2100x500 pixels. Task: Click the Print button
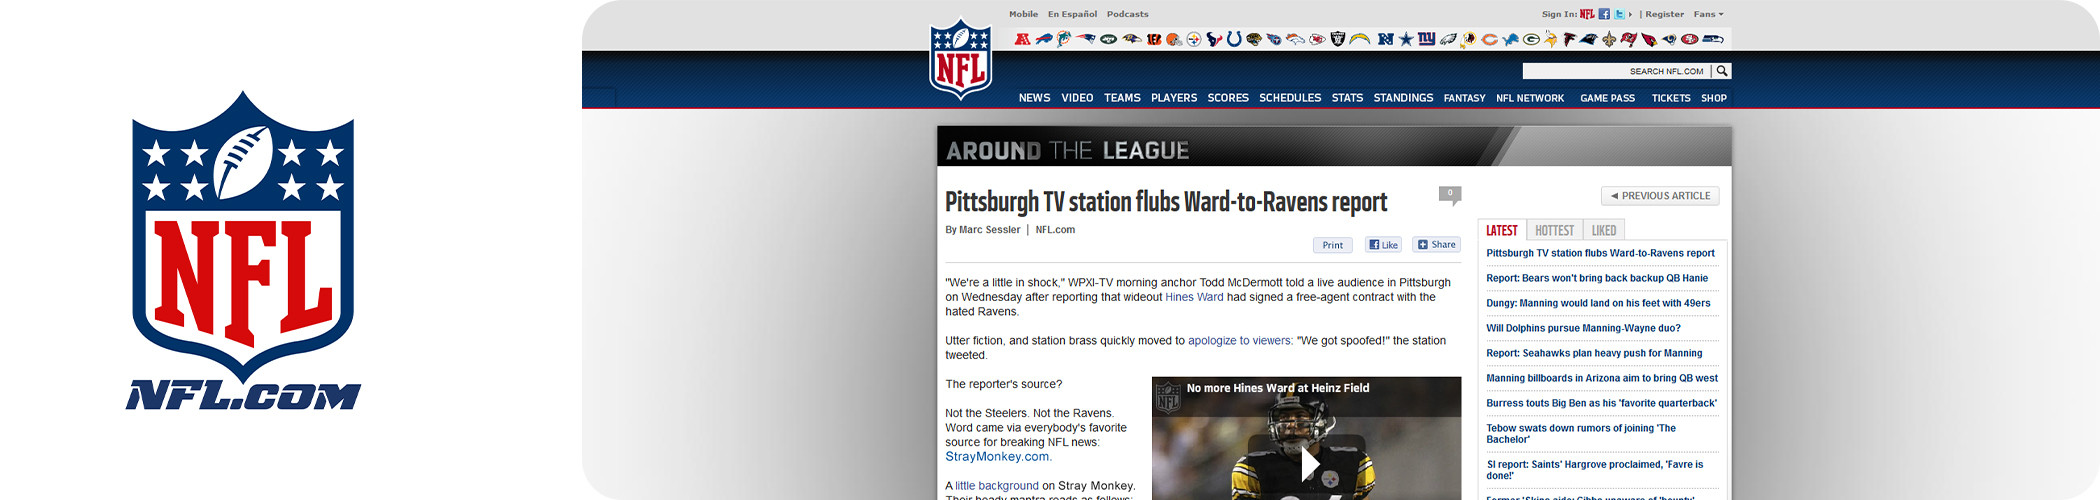coord(1333,245)
